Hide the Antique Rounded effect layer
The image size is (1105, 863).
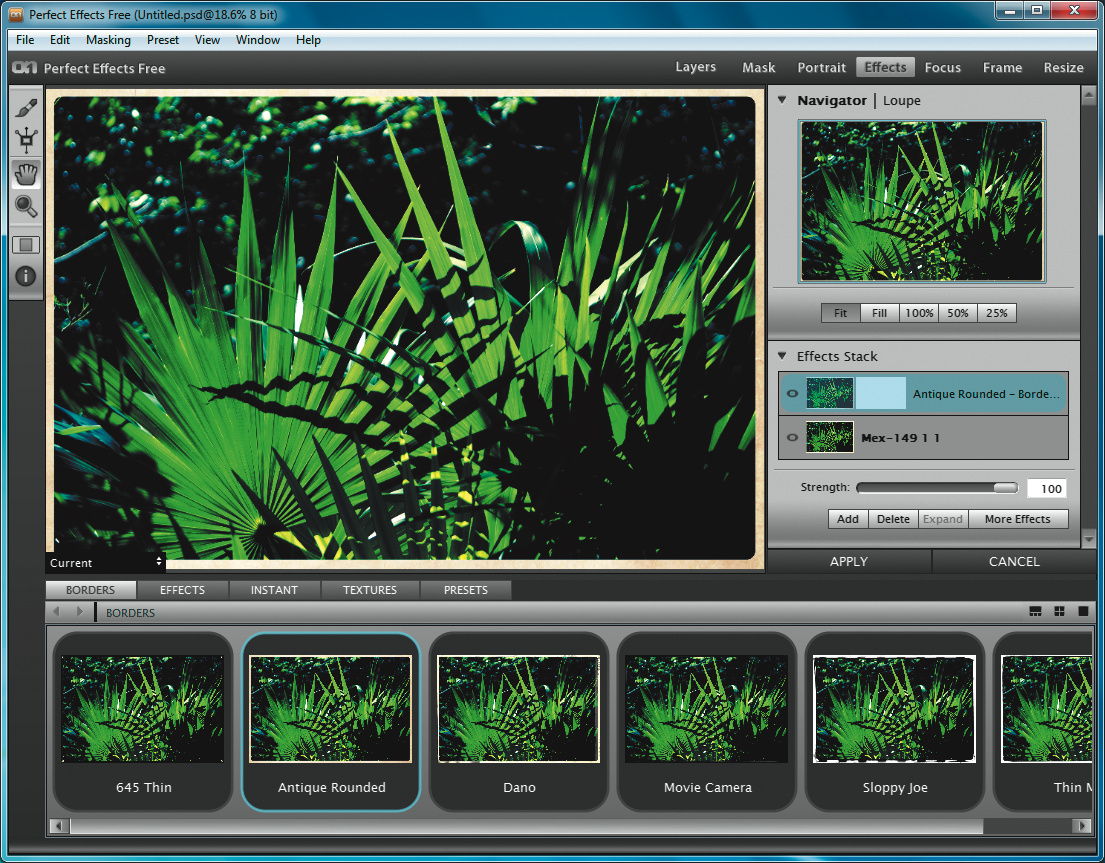792,394
